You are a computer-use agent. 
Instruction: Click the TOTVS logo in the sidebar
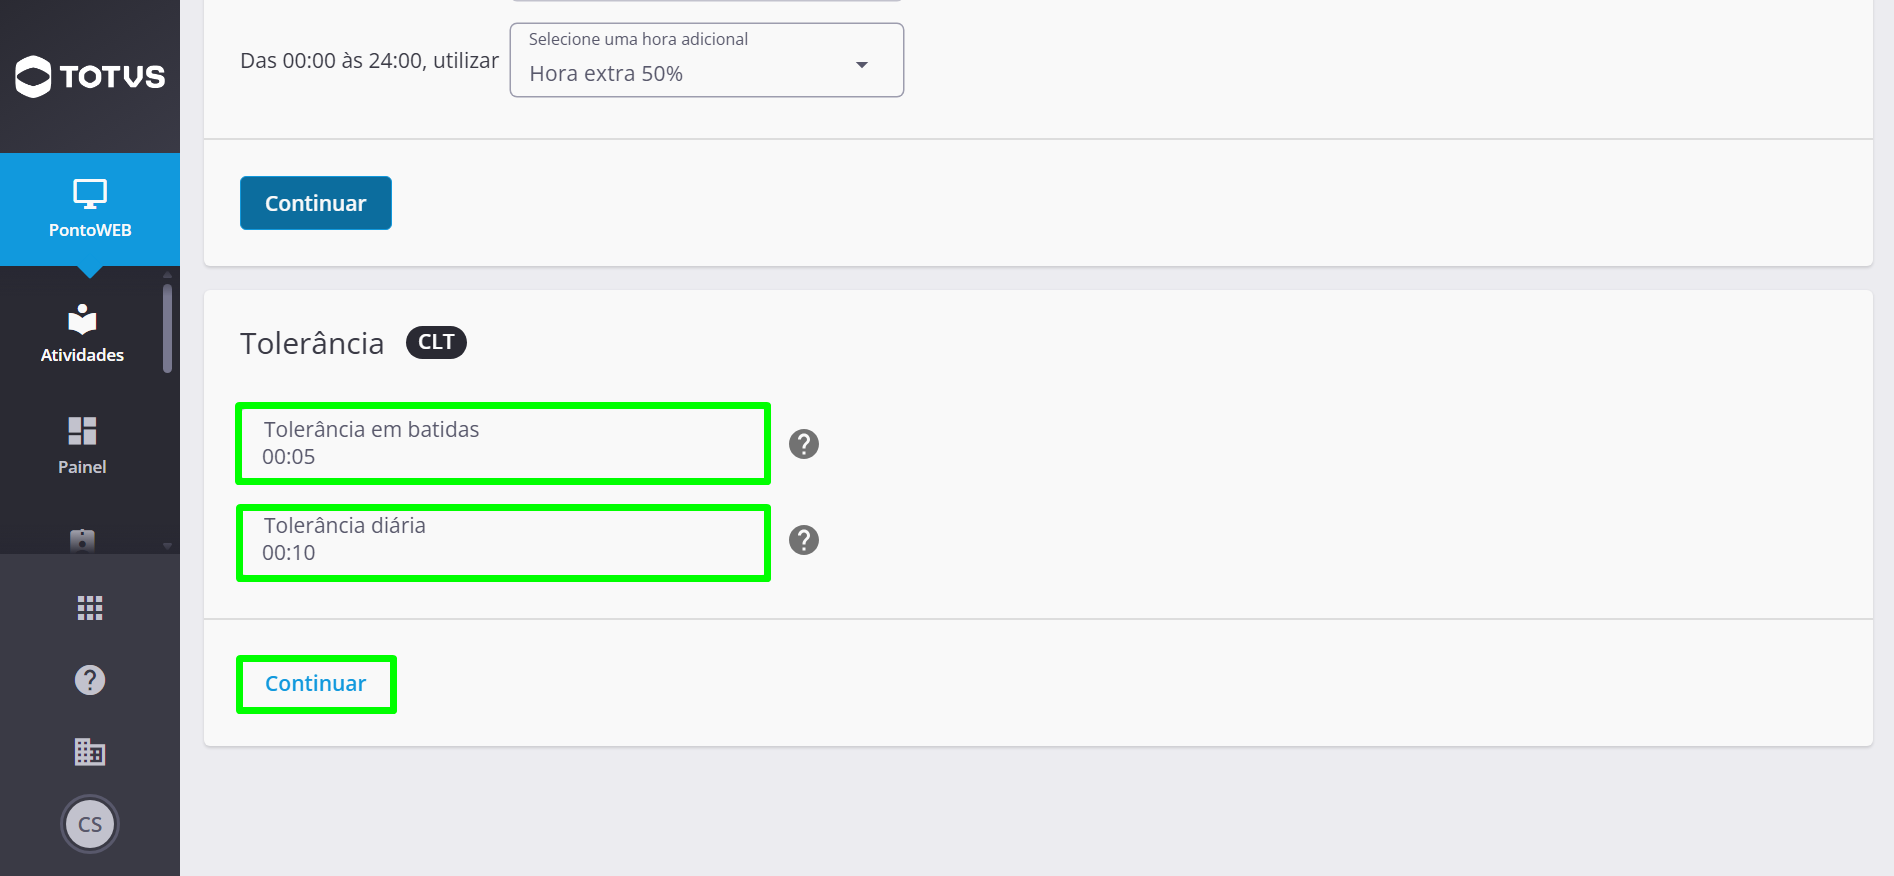click(90, 76)
